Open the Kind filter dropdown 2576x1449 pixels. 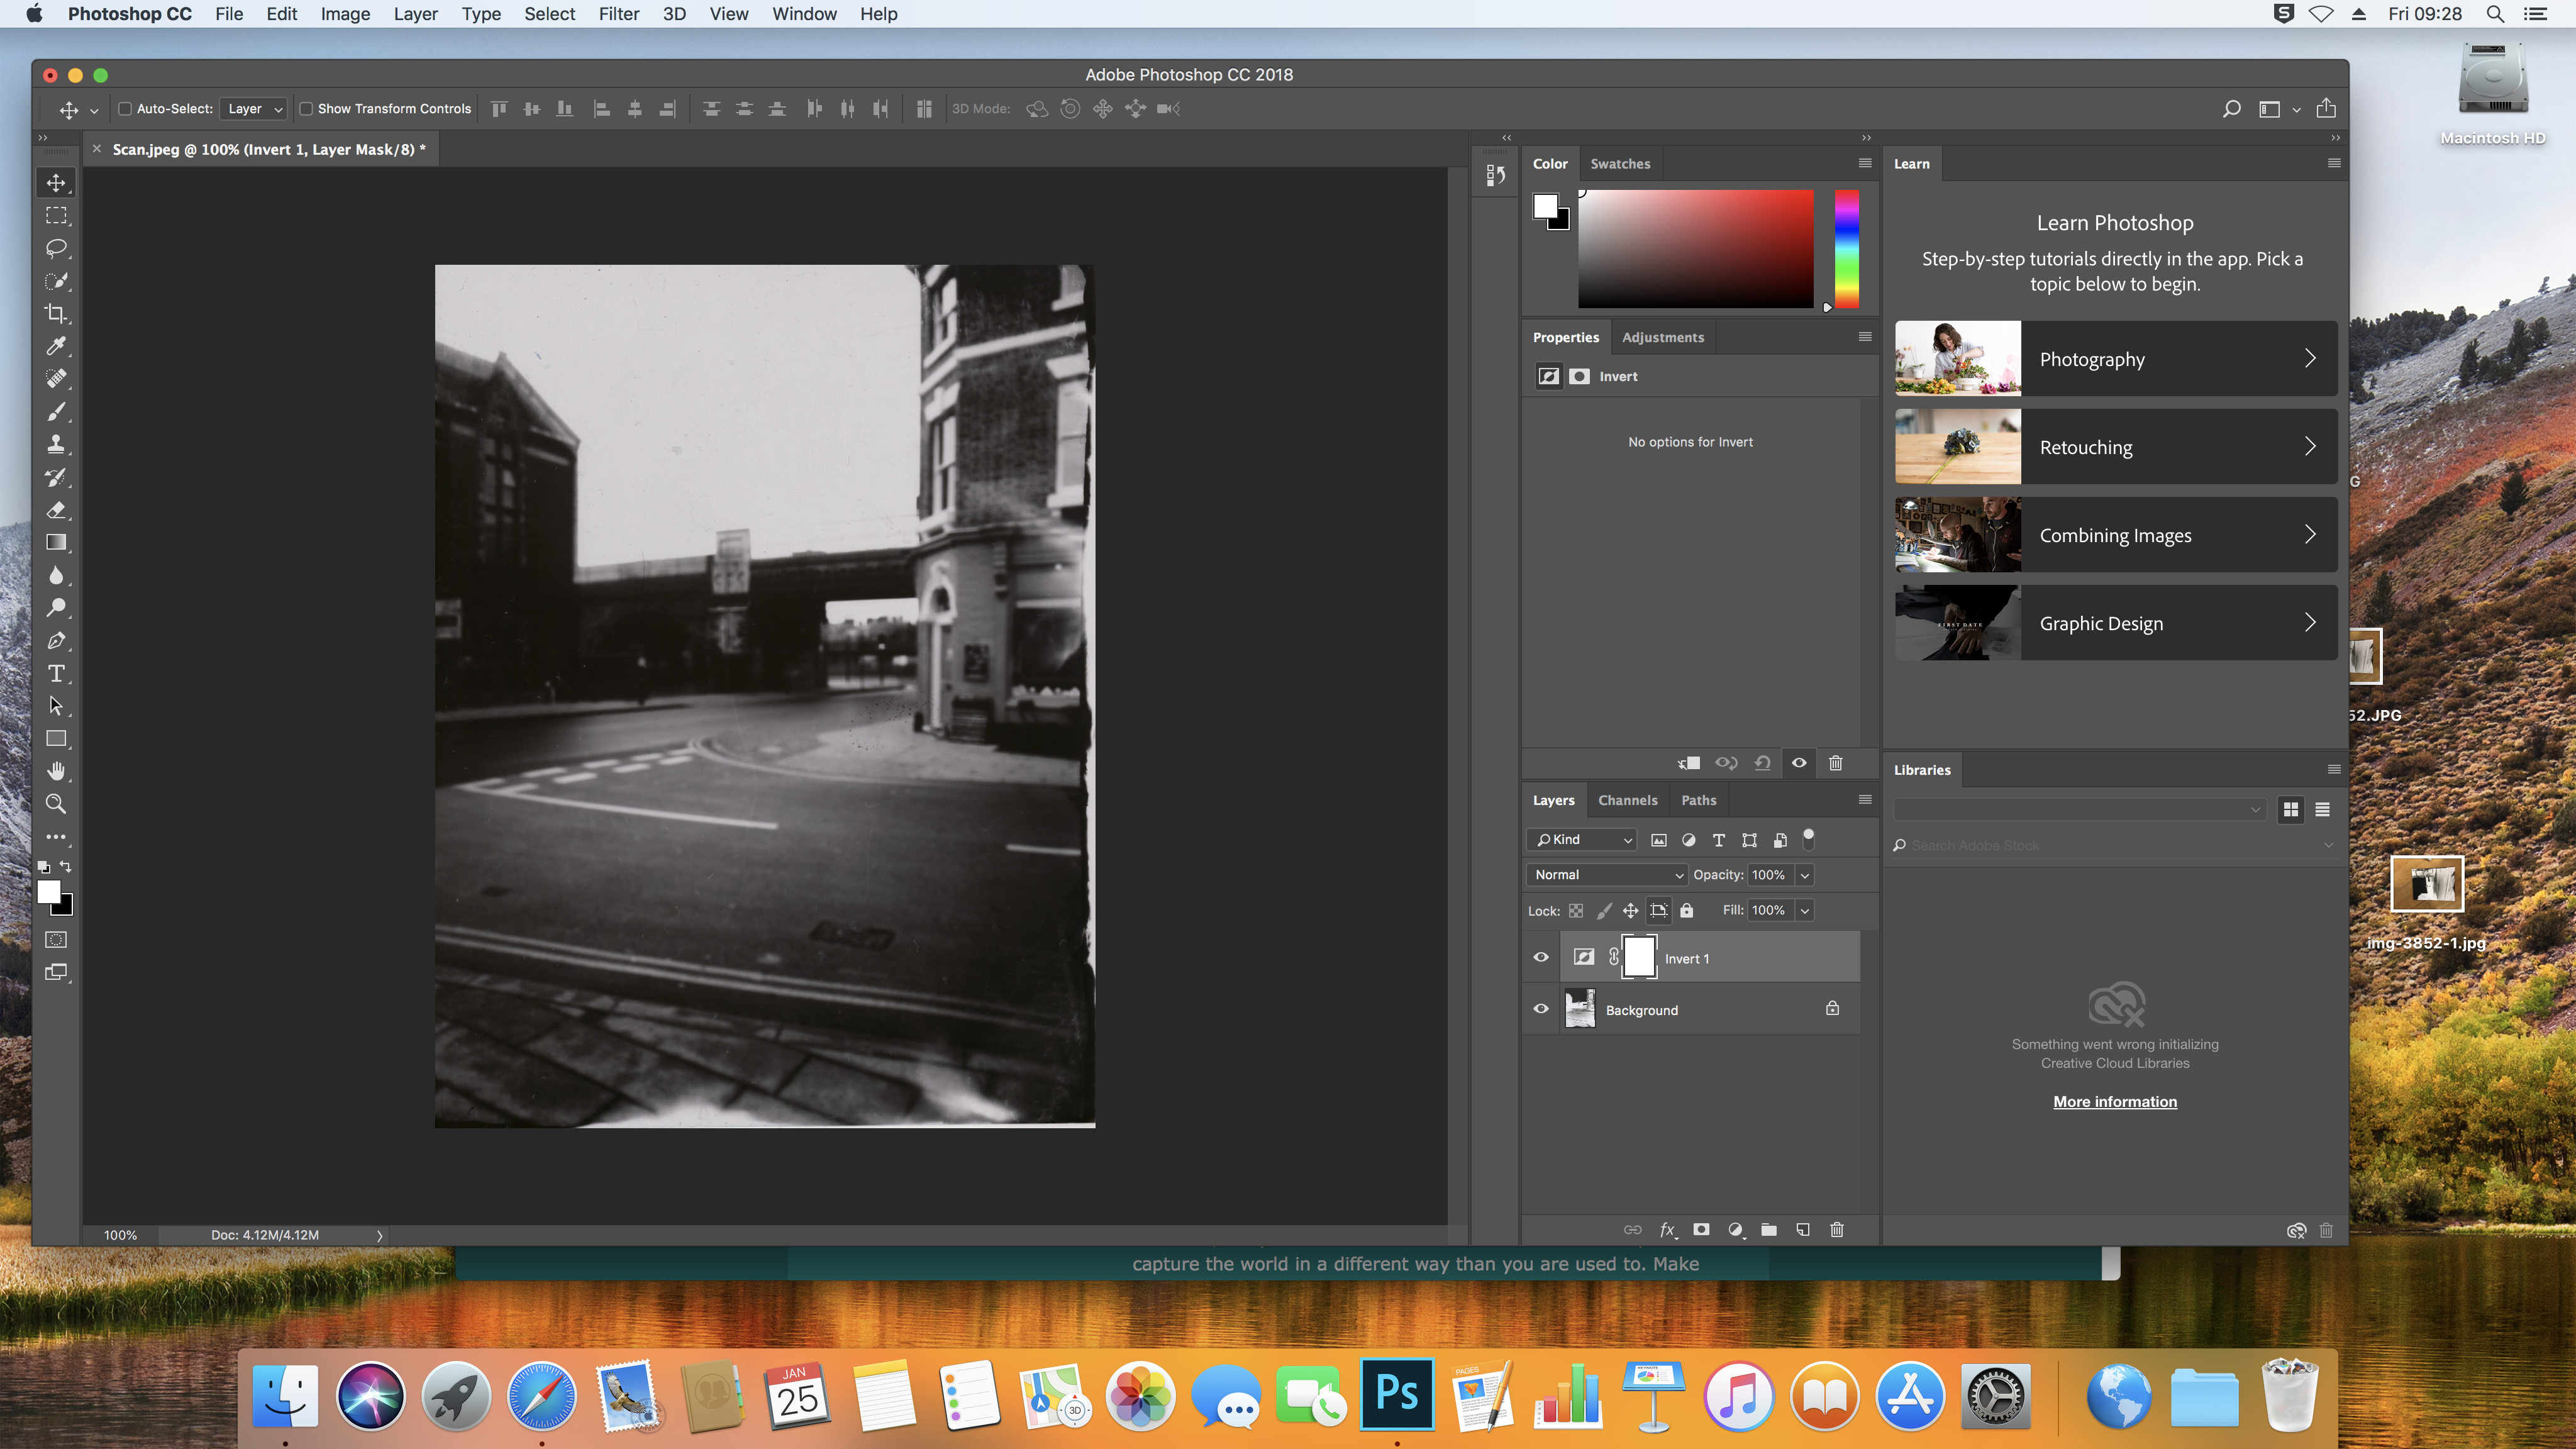coord(1583,840)
